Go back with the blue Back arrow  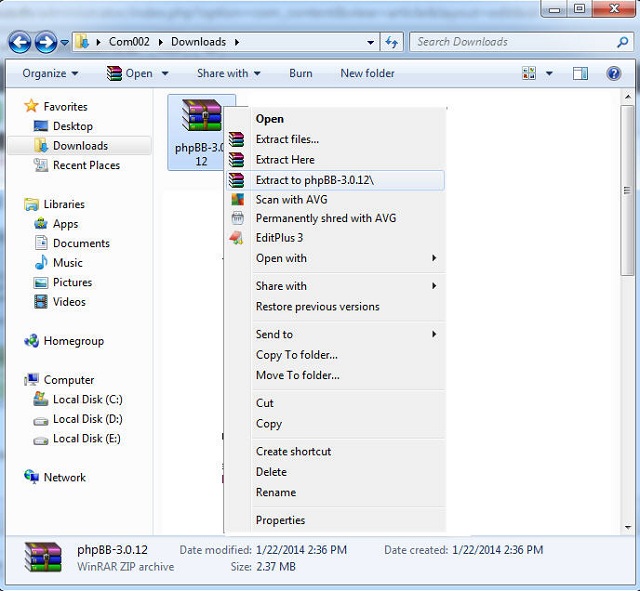coord(20,42)
